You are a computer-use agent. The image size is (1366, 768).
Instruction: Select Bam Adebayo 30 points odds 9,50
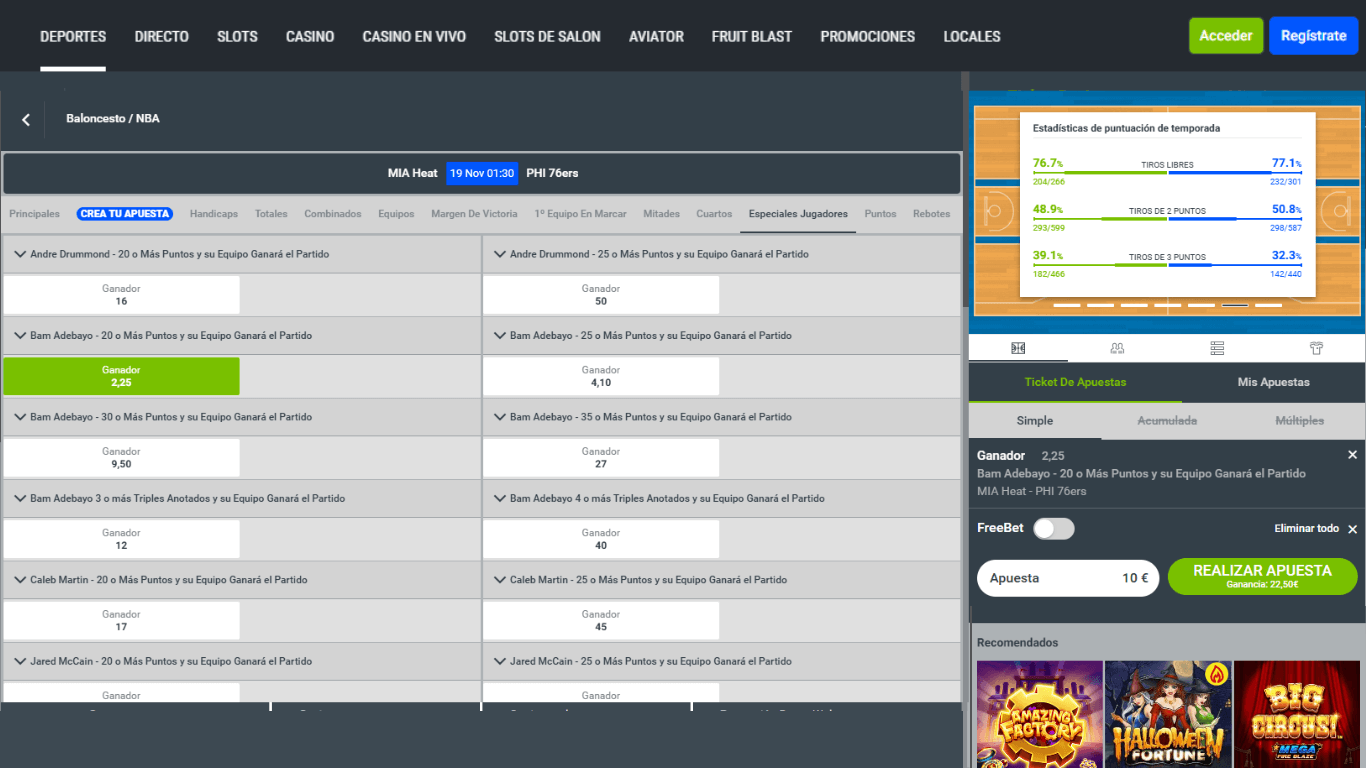(121, 458)
